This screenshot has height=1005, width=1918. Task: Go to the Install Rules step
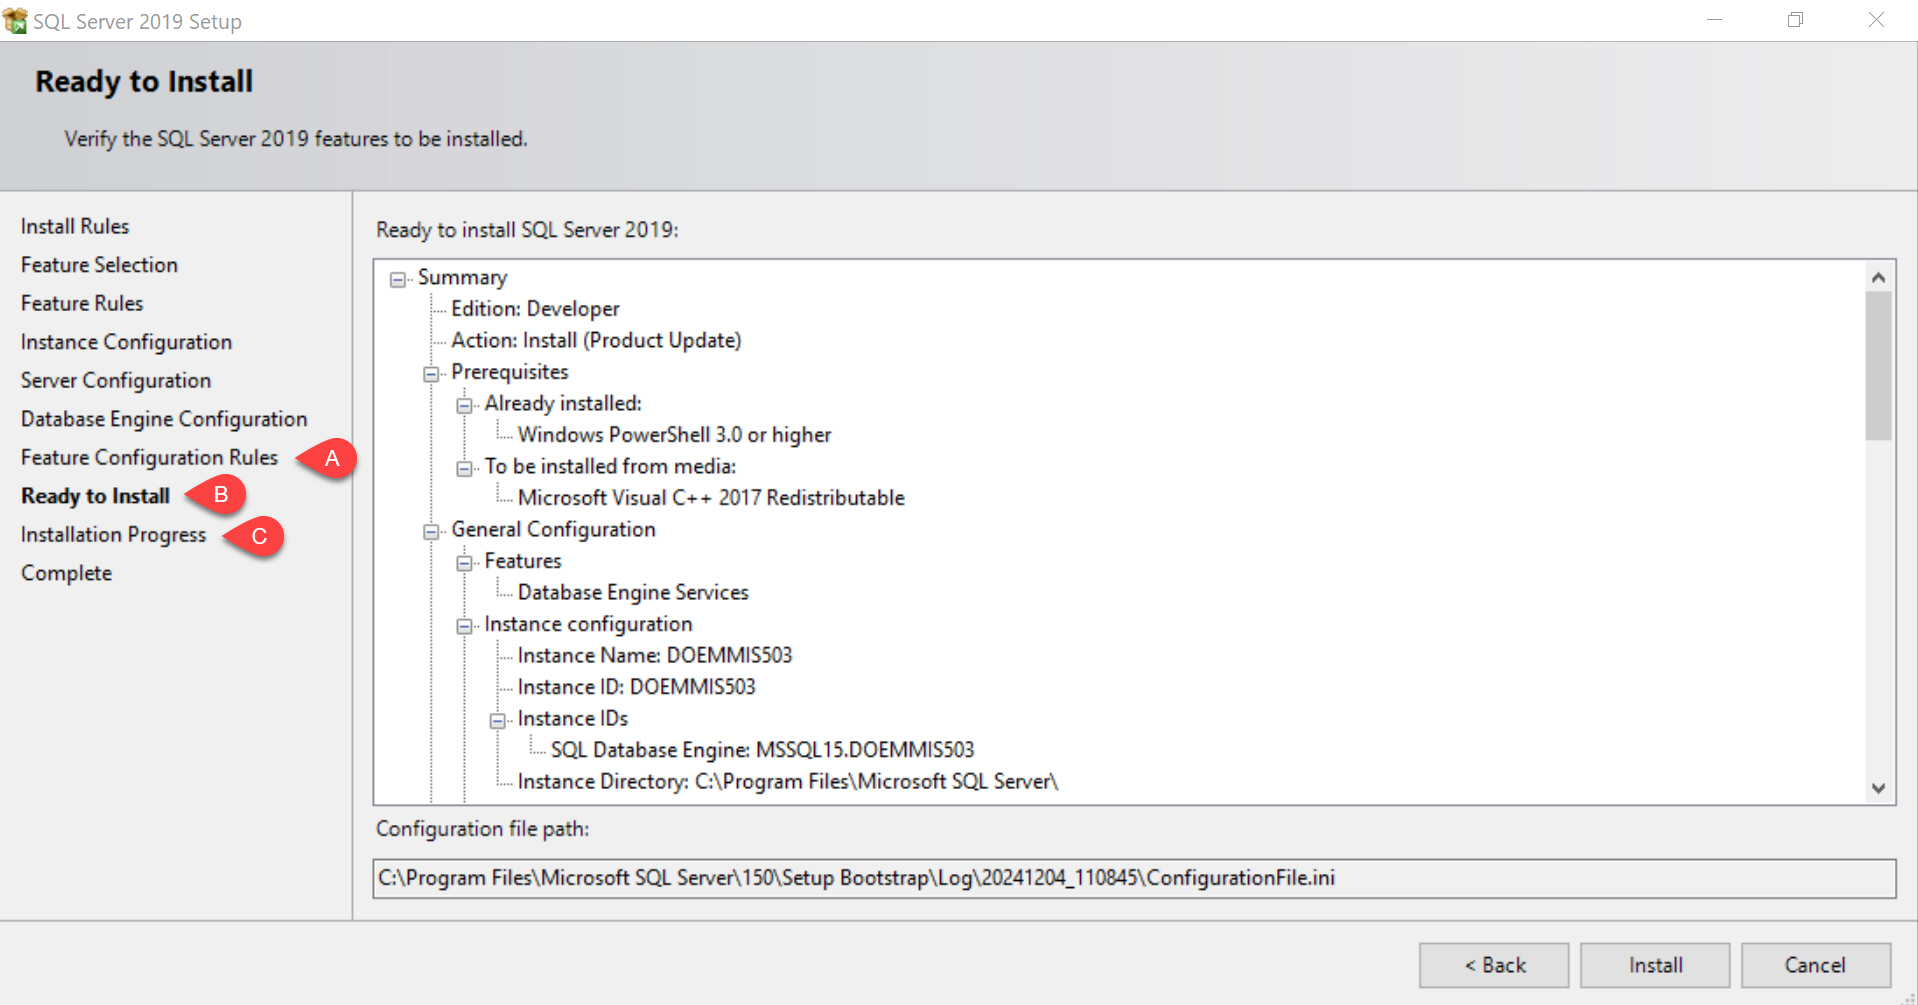[x=75, y=226]
